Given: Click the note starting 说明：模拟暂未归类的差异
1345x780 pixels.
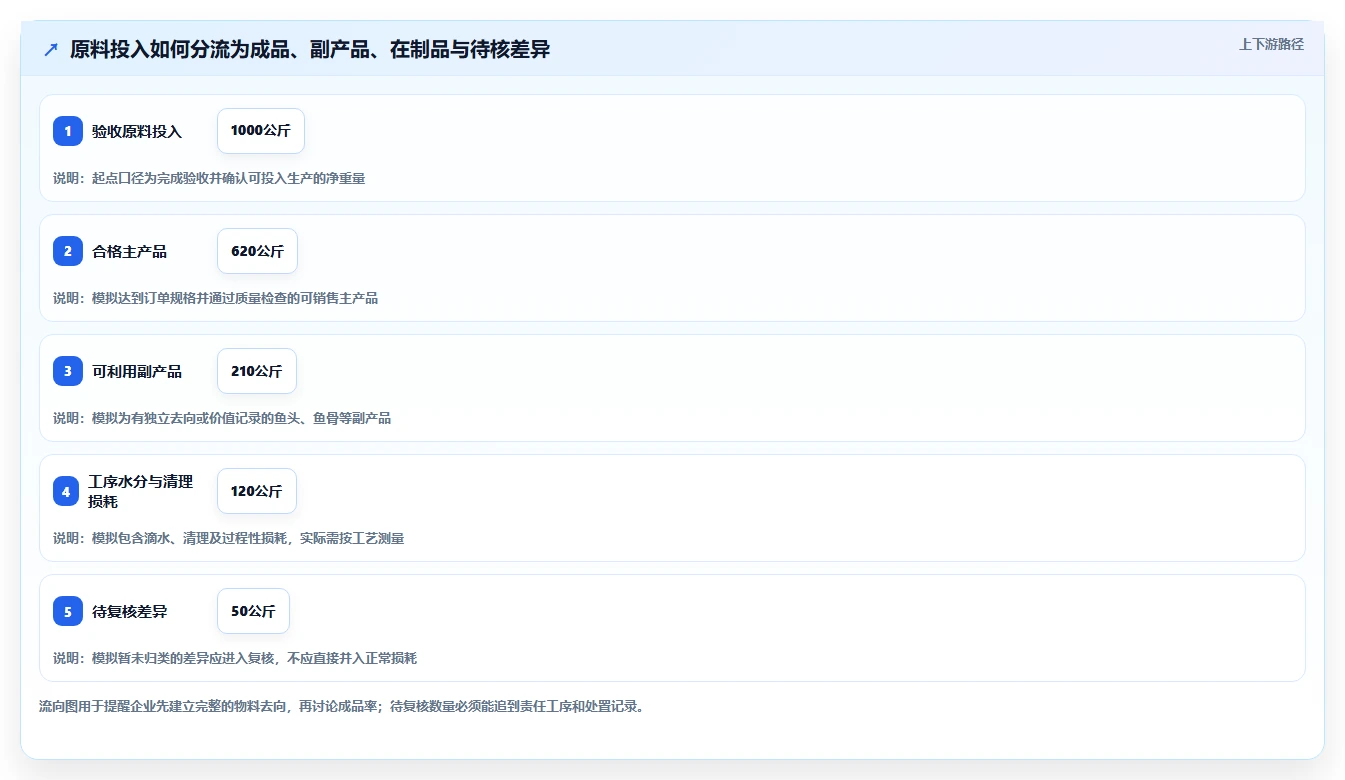Looking at the screenshot, I should 235,658.
